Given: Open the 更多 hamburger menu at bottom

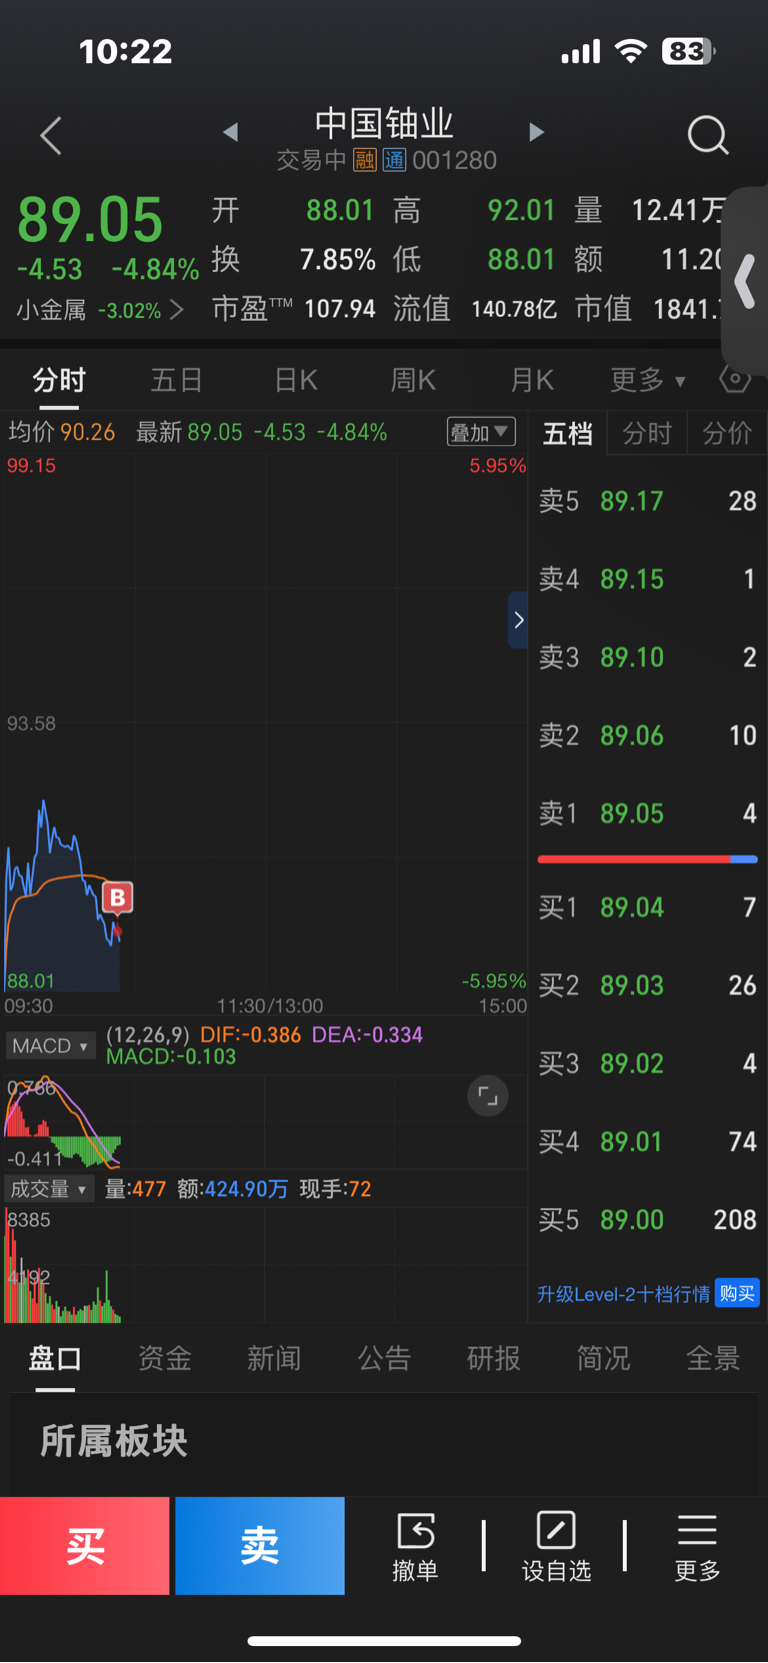Looking at the screenshot, I should (x=697, y=1546).
